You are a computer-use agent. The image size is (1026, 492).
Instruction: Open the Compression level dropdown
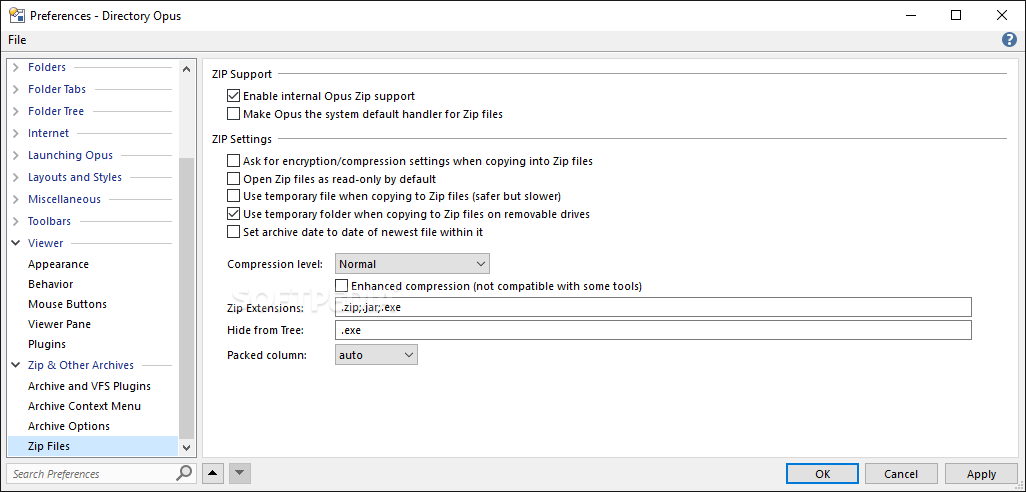(x=412, y=264)
